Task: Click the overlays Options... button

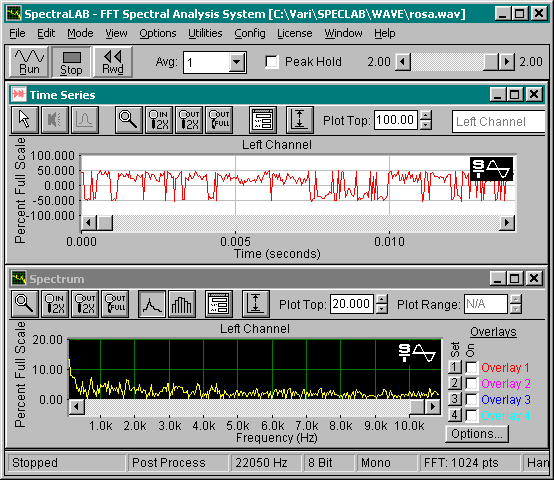Action: (x=477, y=434)
